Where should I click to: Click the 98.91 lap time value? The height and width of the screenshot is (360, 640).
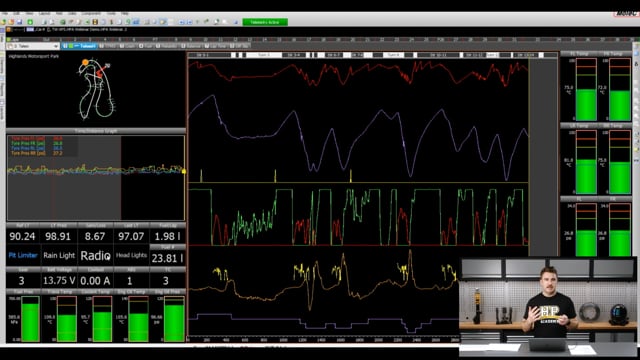[58, 236]
